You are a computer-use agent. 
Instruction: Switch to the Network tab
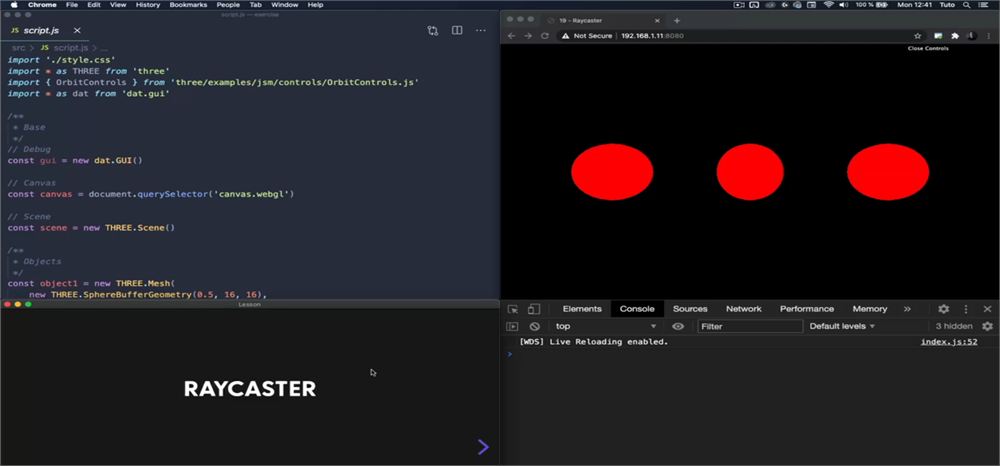click(744, 309)
